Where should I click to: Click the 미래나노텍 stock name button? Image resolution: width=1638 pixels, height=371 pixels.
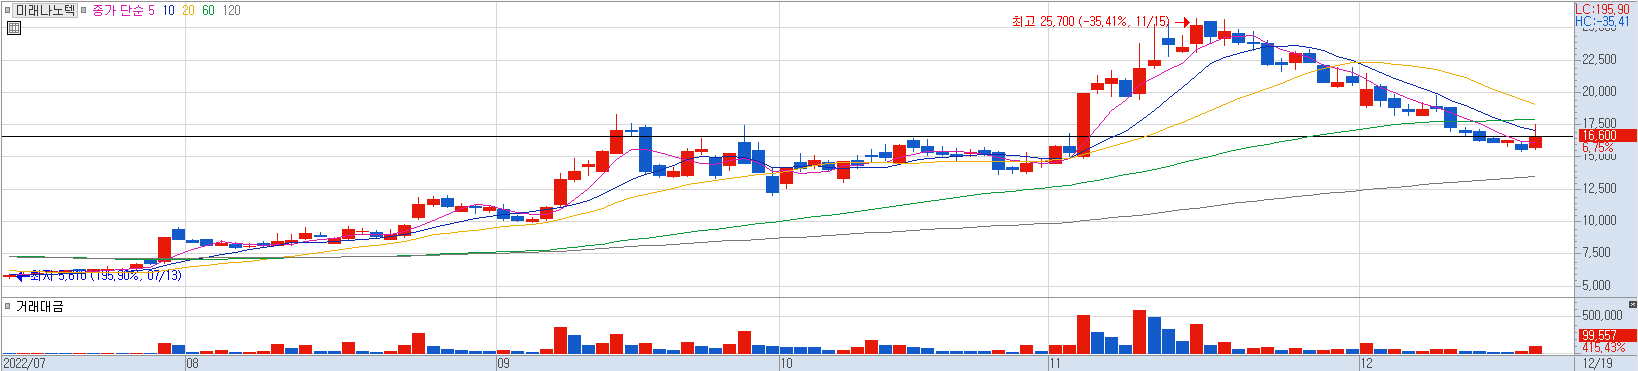click(46, 10)
